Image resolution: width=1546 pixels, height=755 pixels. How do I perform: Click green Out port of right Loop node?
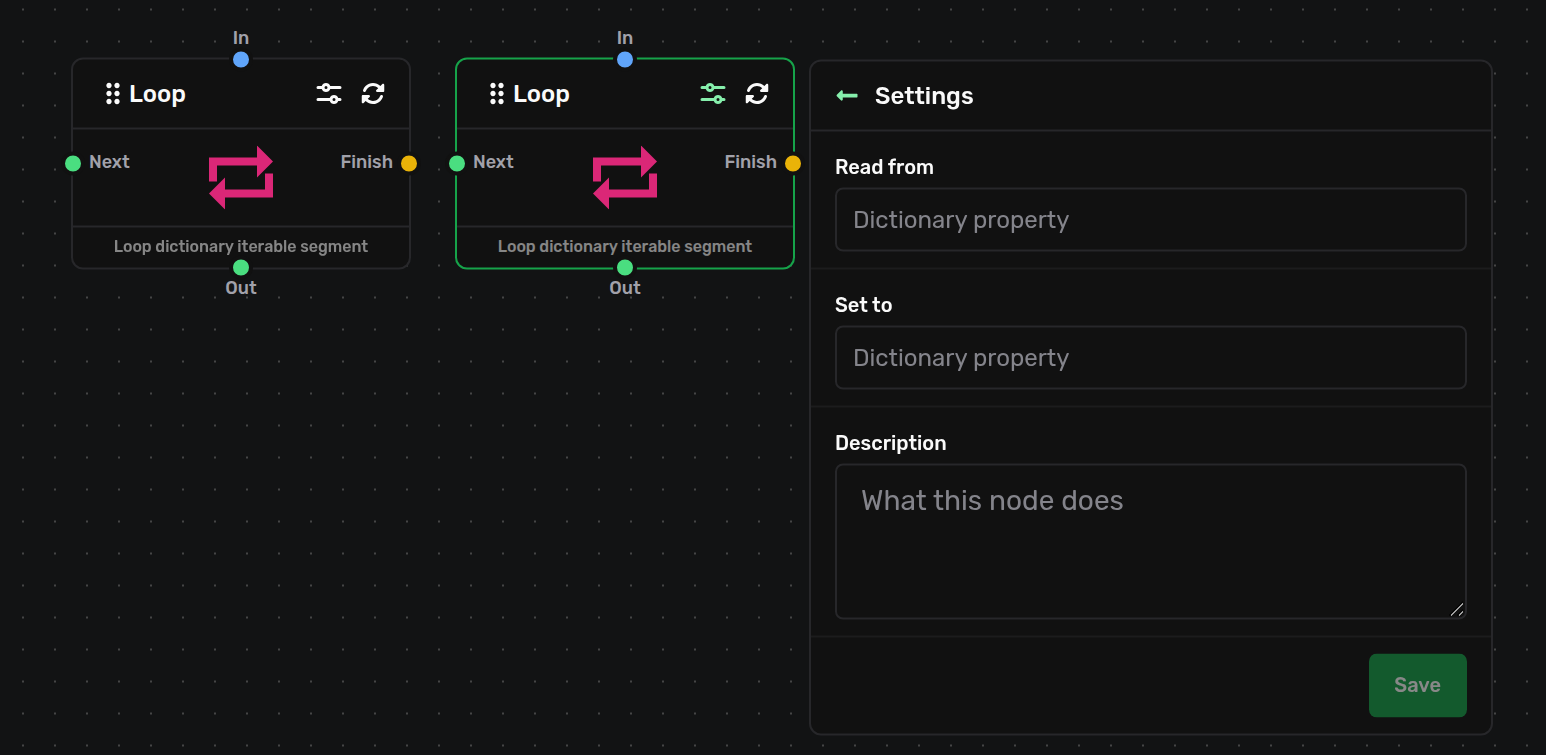pyautogui.click(x=625, y=267)
